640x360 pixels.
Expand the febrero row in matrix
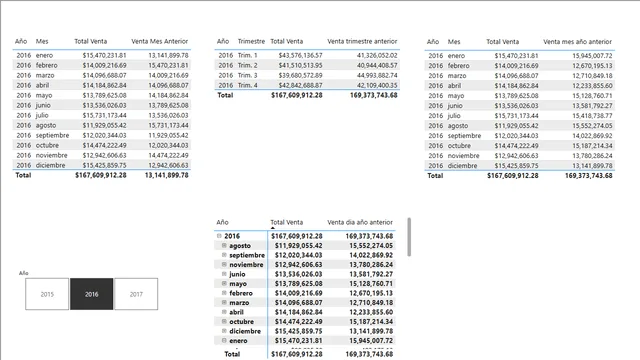coord(224,293)
